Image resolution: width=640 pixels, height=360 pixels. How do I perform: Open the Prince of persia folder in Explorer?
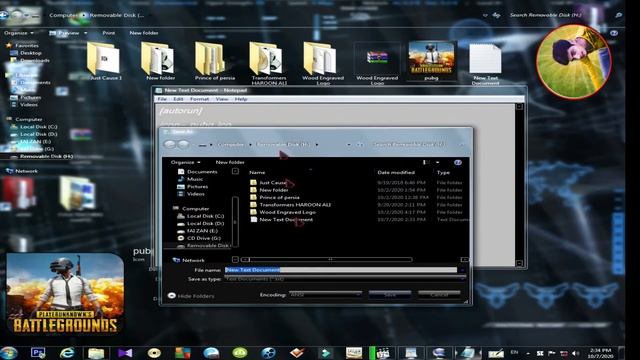pos(214,61)
